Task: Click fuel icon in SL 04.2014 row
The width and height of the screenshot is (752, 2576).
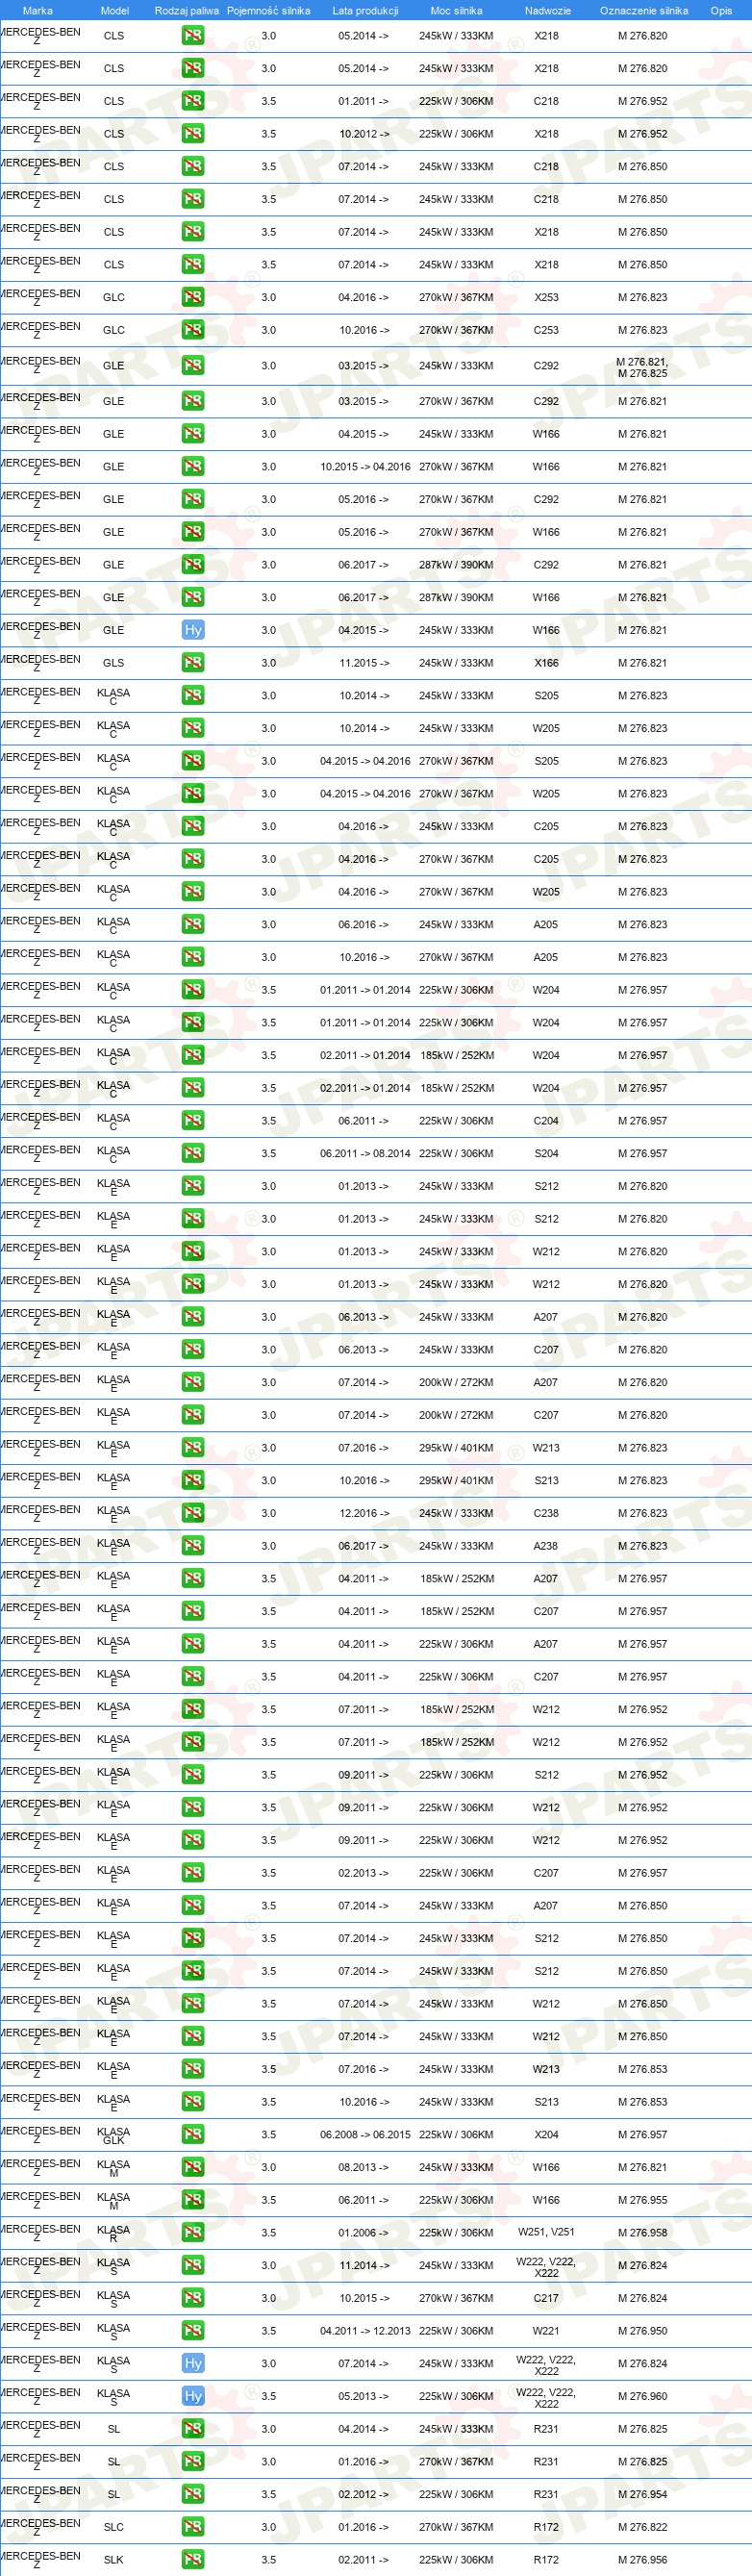Action: click(193, 2429)
